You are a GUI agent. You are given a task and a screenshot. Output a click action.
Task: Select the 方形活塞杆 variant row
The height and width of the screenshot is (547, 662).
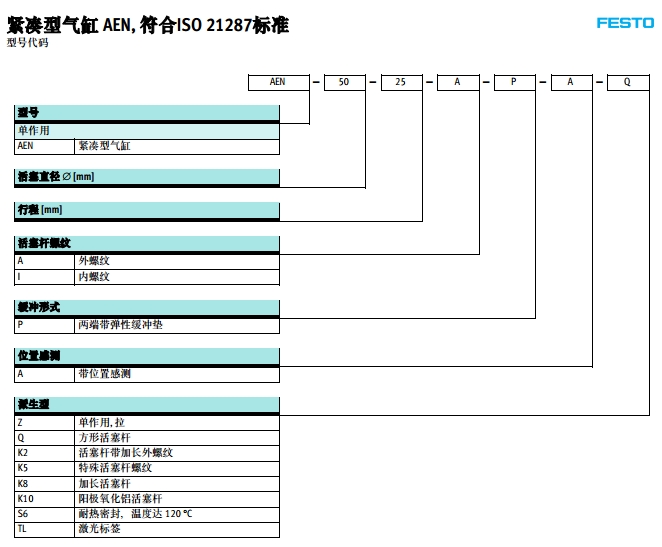pos(147,438)
